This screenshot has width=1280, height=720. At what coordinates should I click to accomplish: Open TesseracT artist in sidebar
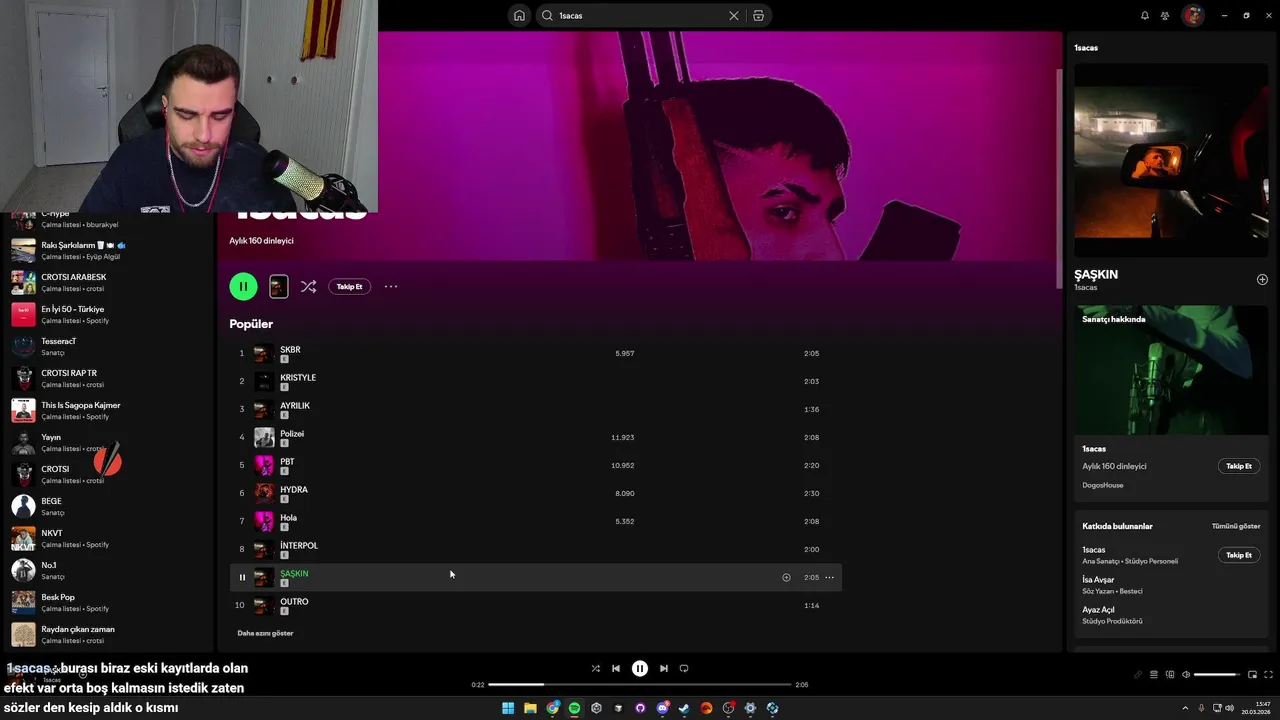[108, 346]
